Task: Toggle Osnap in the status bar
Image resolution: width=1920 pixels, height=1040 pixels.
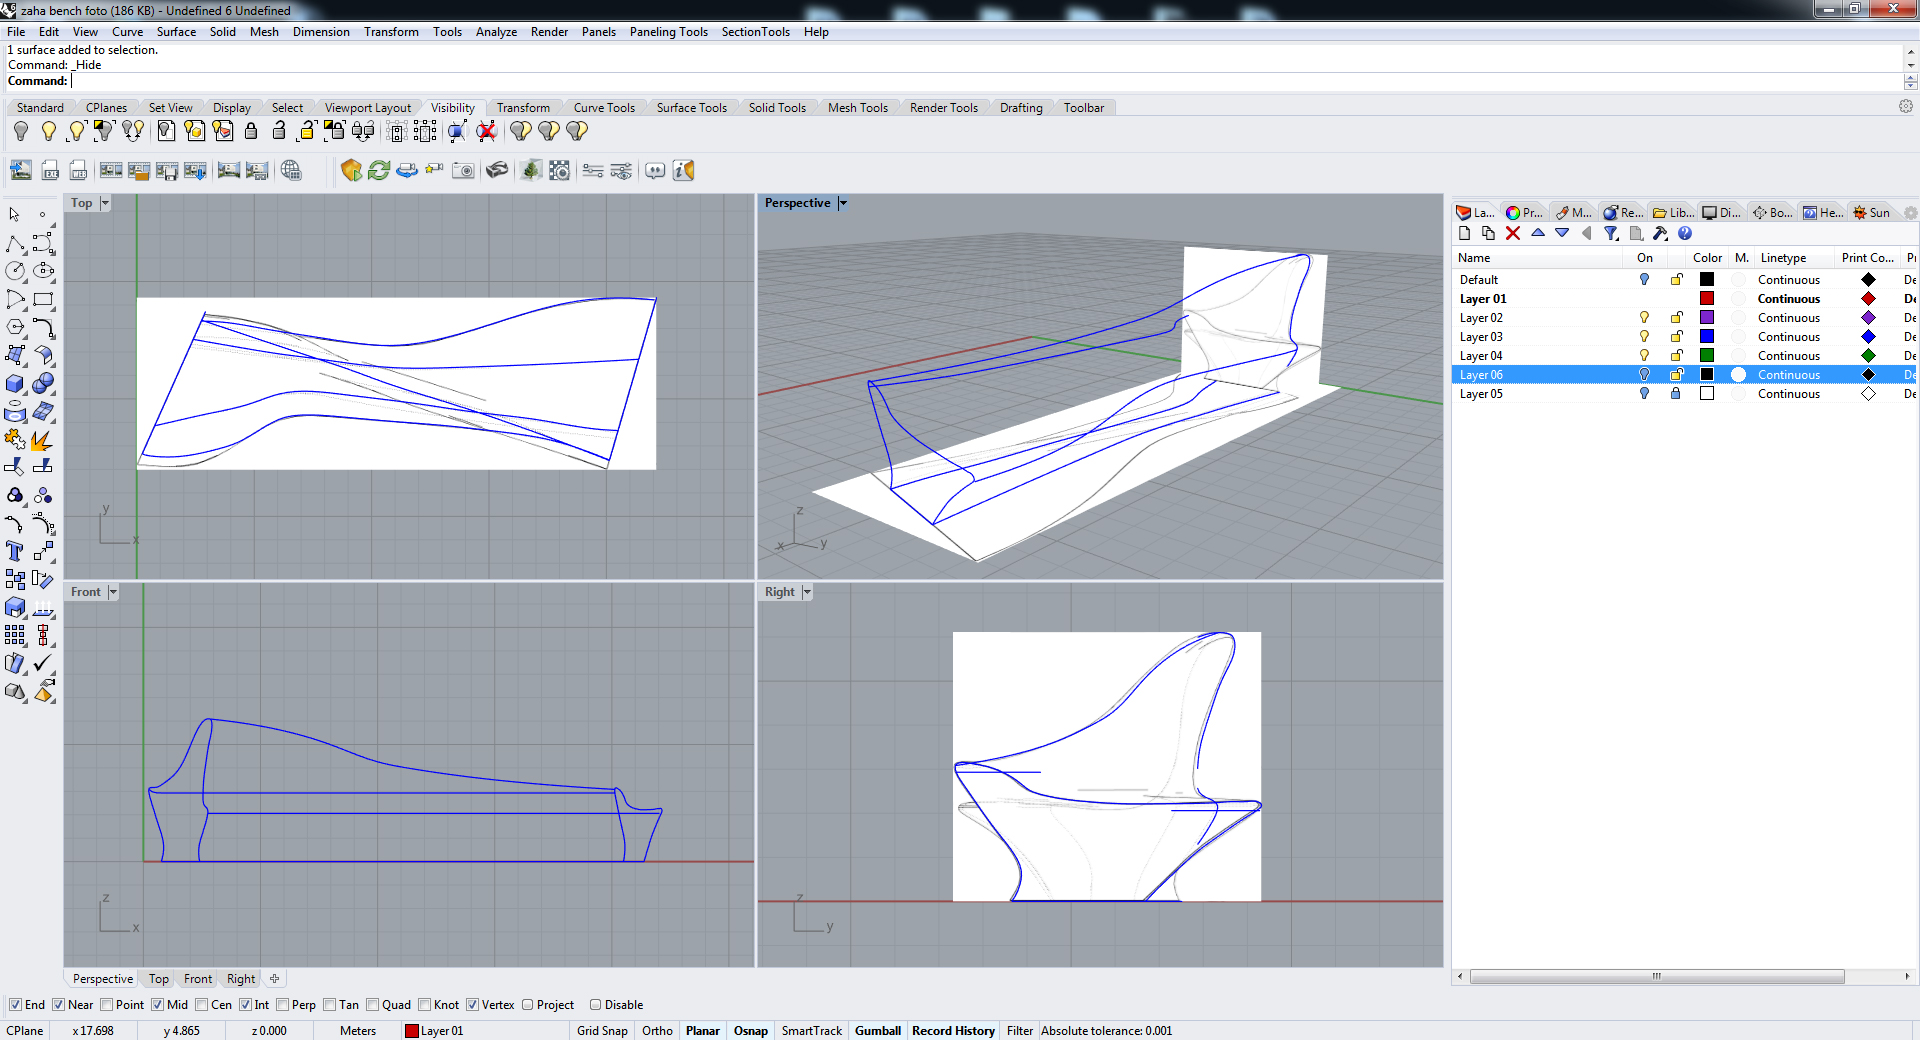Action: (751, 1031)
